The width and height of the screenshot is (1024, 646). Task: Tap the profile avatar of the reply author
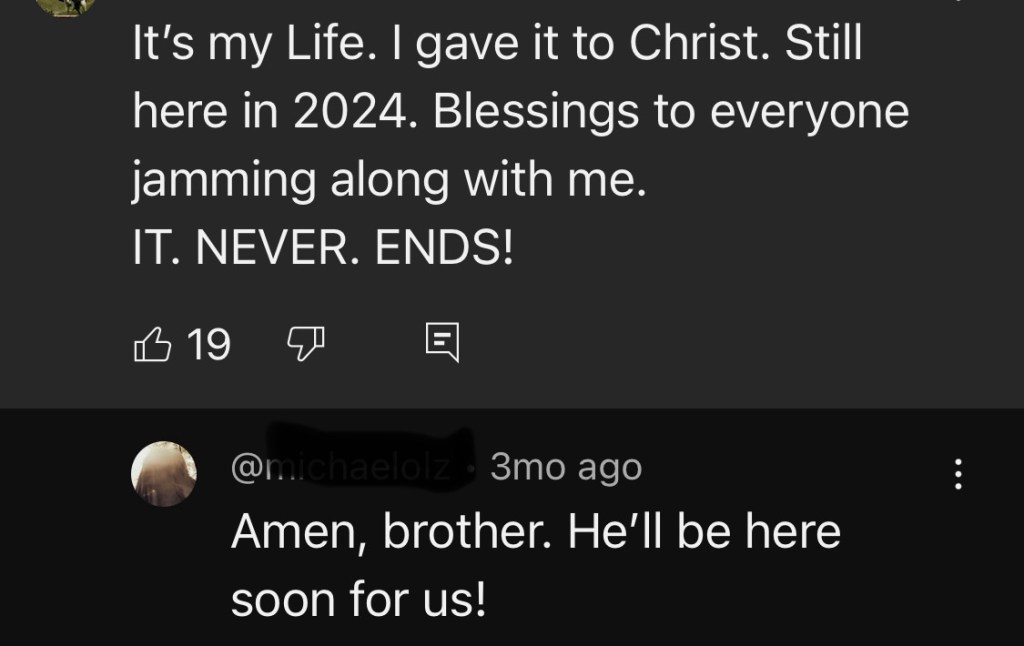(x=164, y=473)
